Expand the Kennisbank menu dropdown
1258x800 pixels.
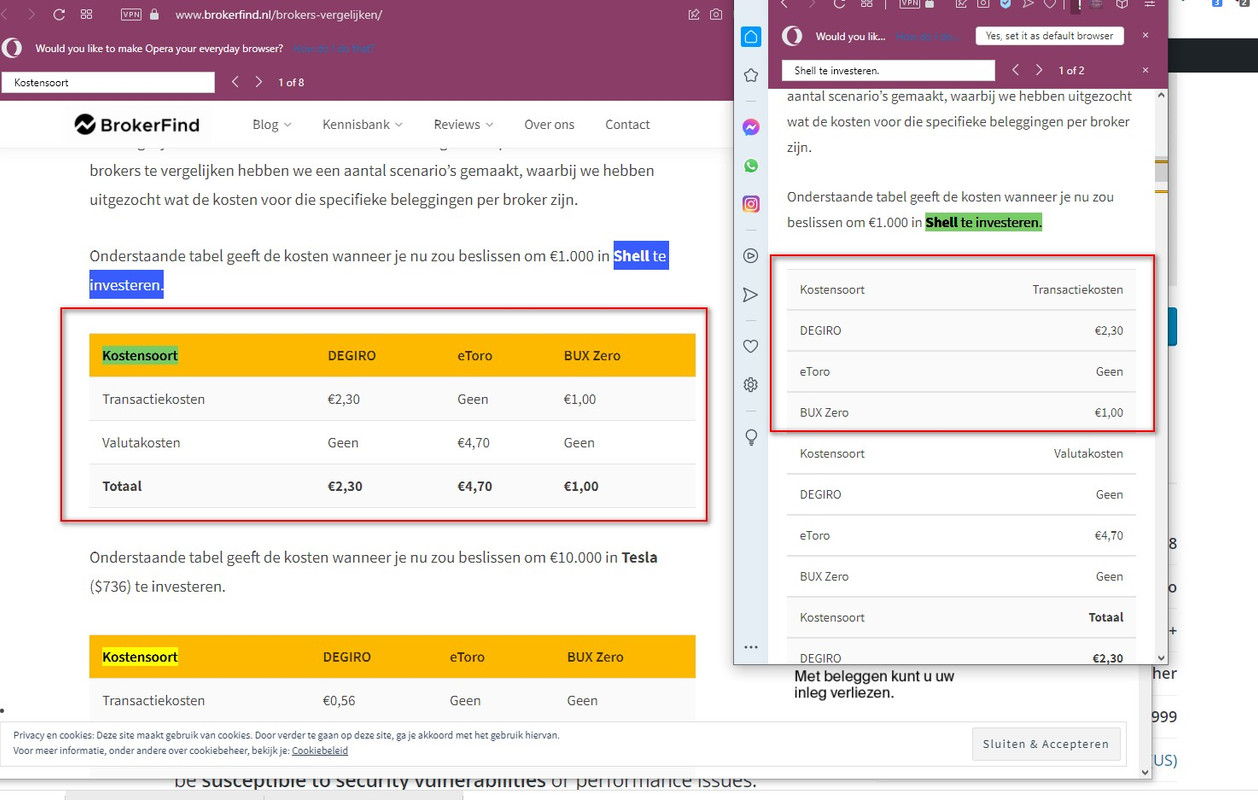(363, 124)
